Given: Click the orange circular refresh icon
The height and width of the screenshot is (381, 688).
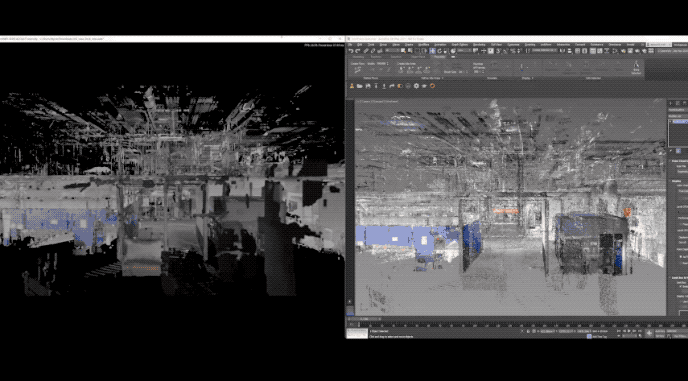Looking at the screenshot, I should point(433,86).
